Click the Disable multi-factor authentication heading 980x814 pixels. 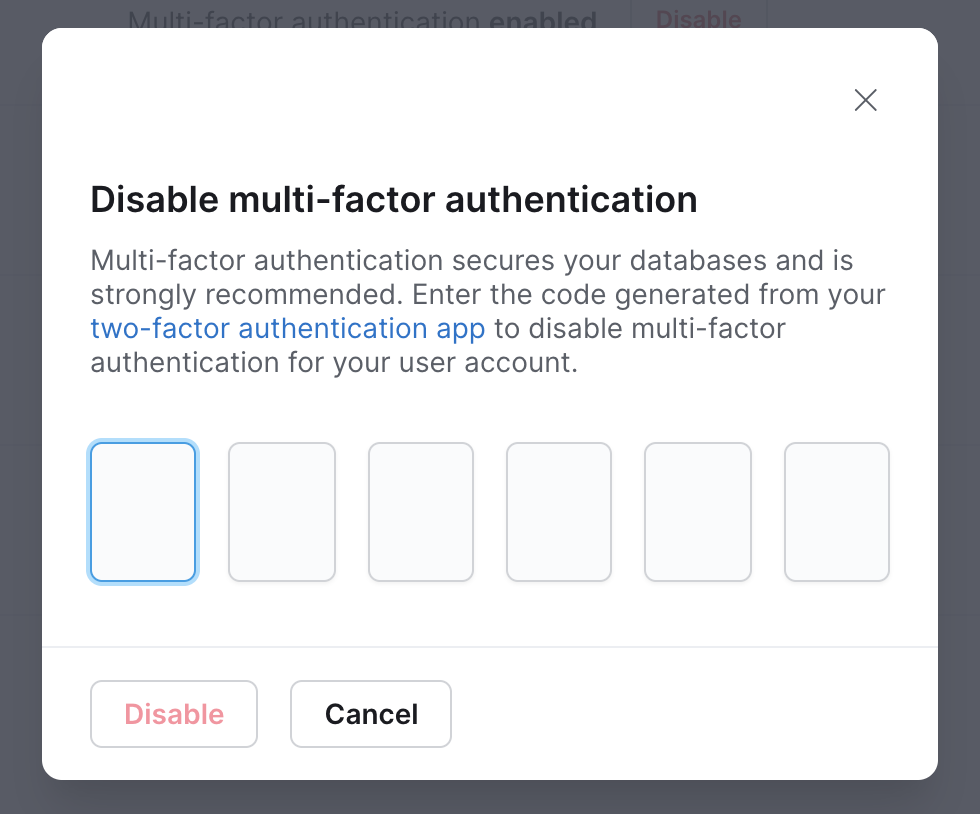tap(393, 199)
